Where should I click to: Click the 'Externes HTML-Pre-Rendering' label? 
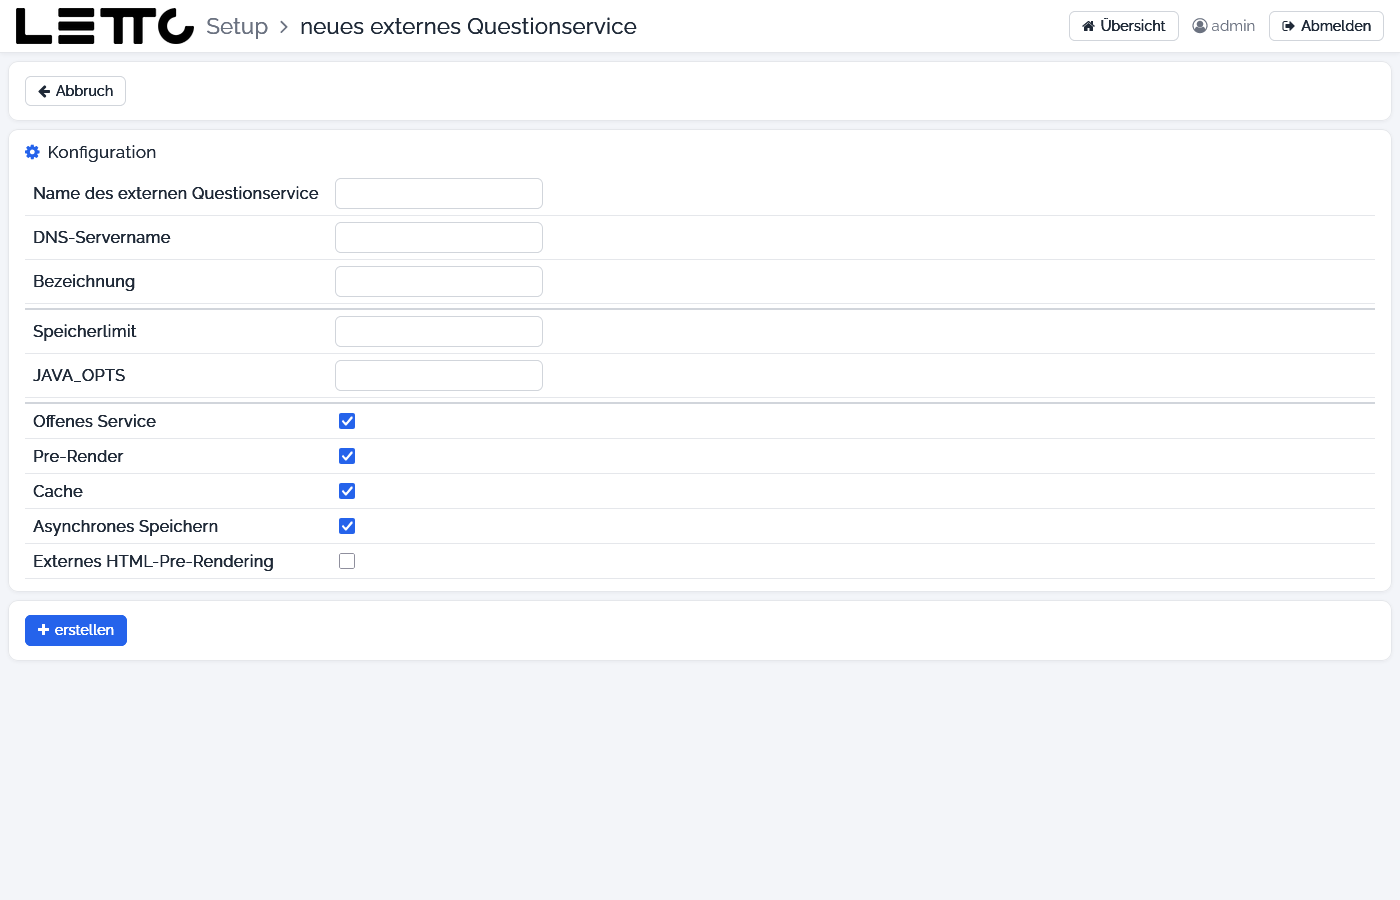153,561
